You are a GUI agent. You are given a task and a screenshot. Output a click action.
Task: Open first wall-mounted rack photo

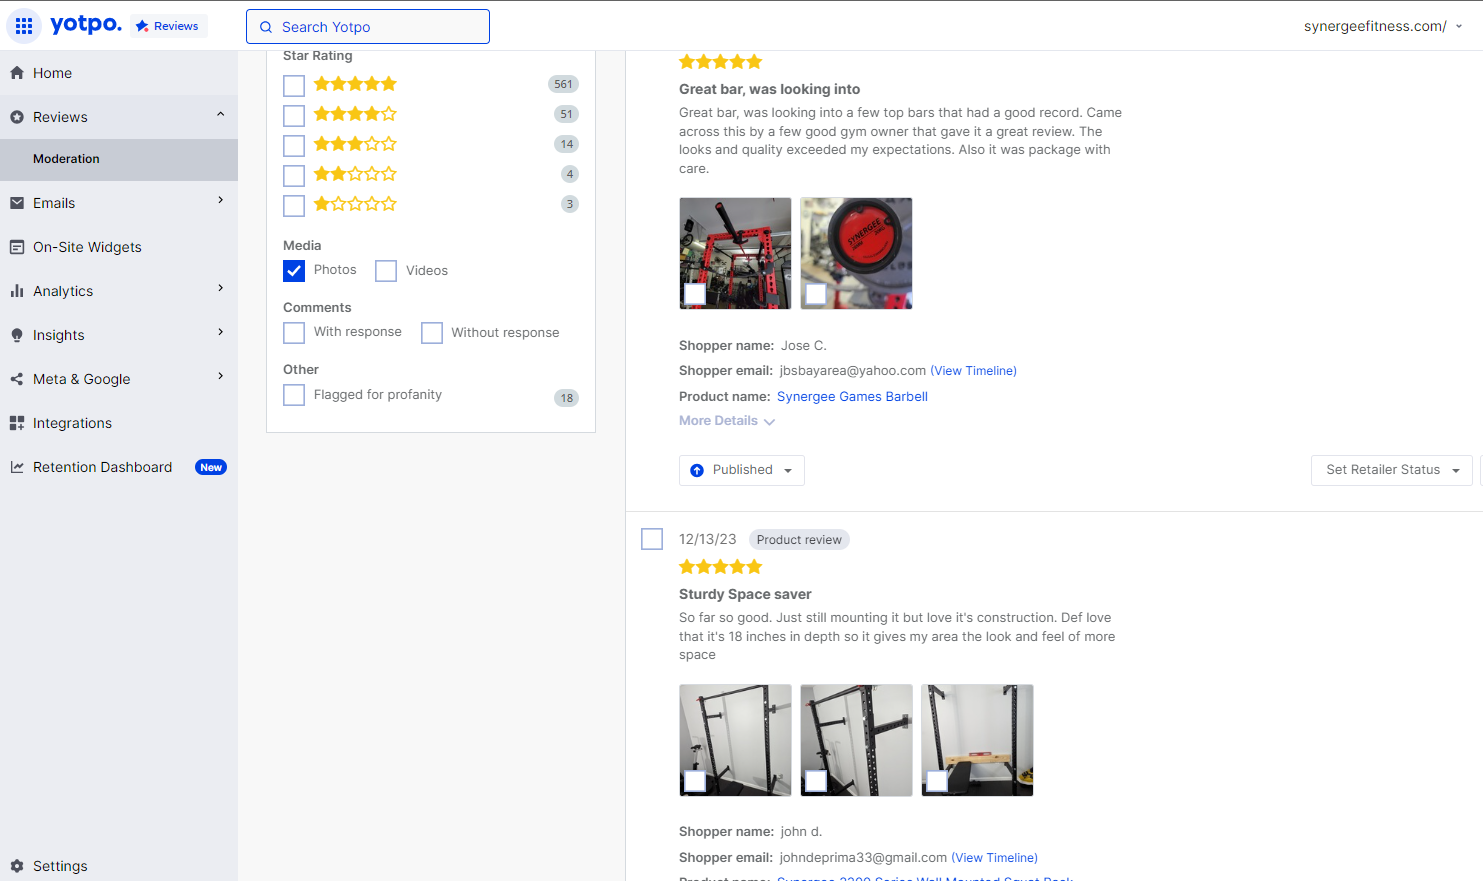pos(735,740)
